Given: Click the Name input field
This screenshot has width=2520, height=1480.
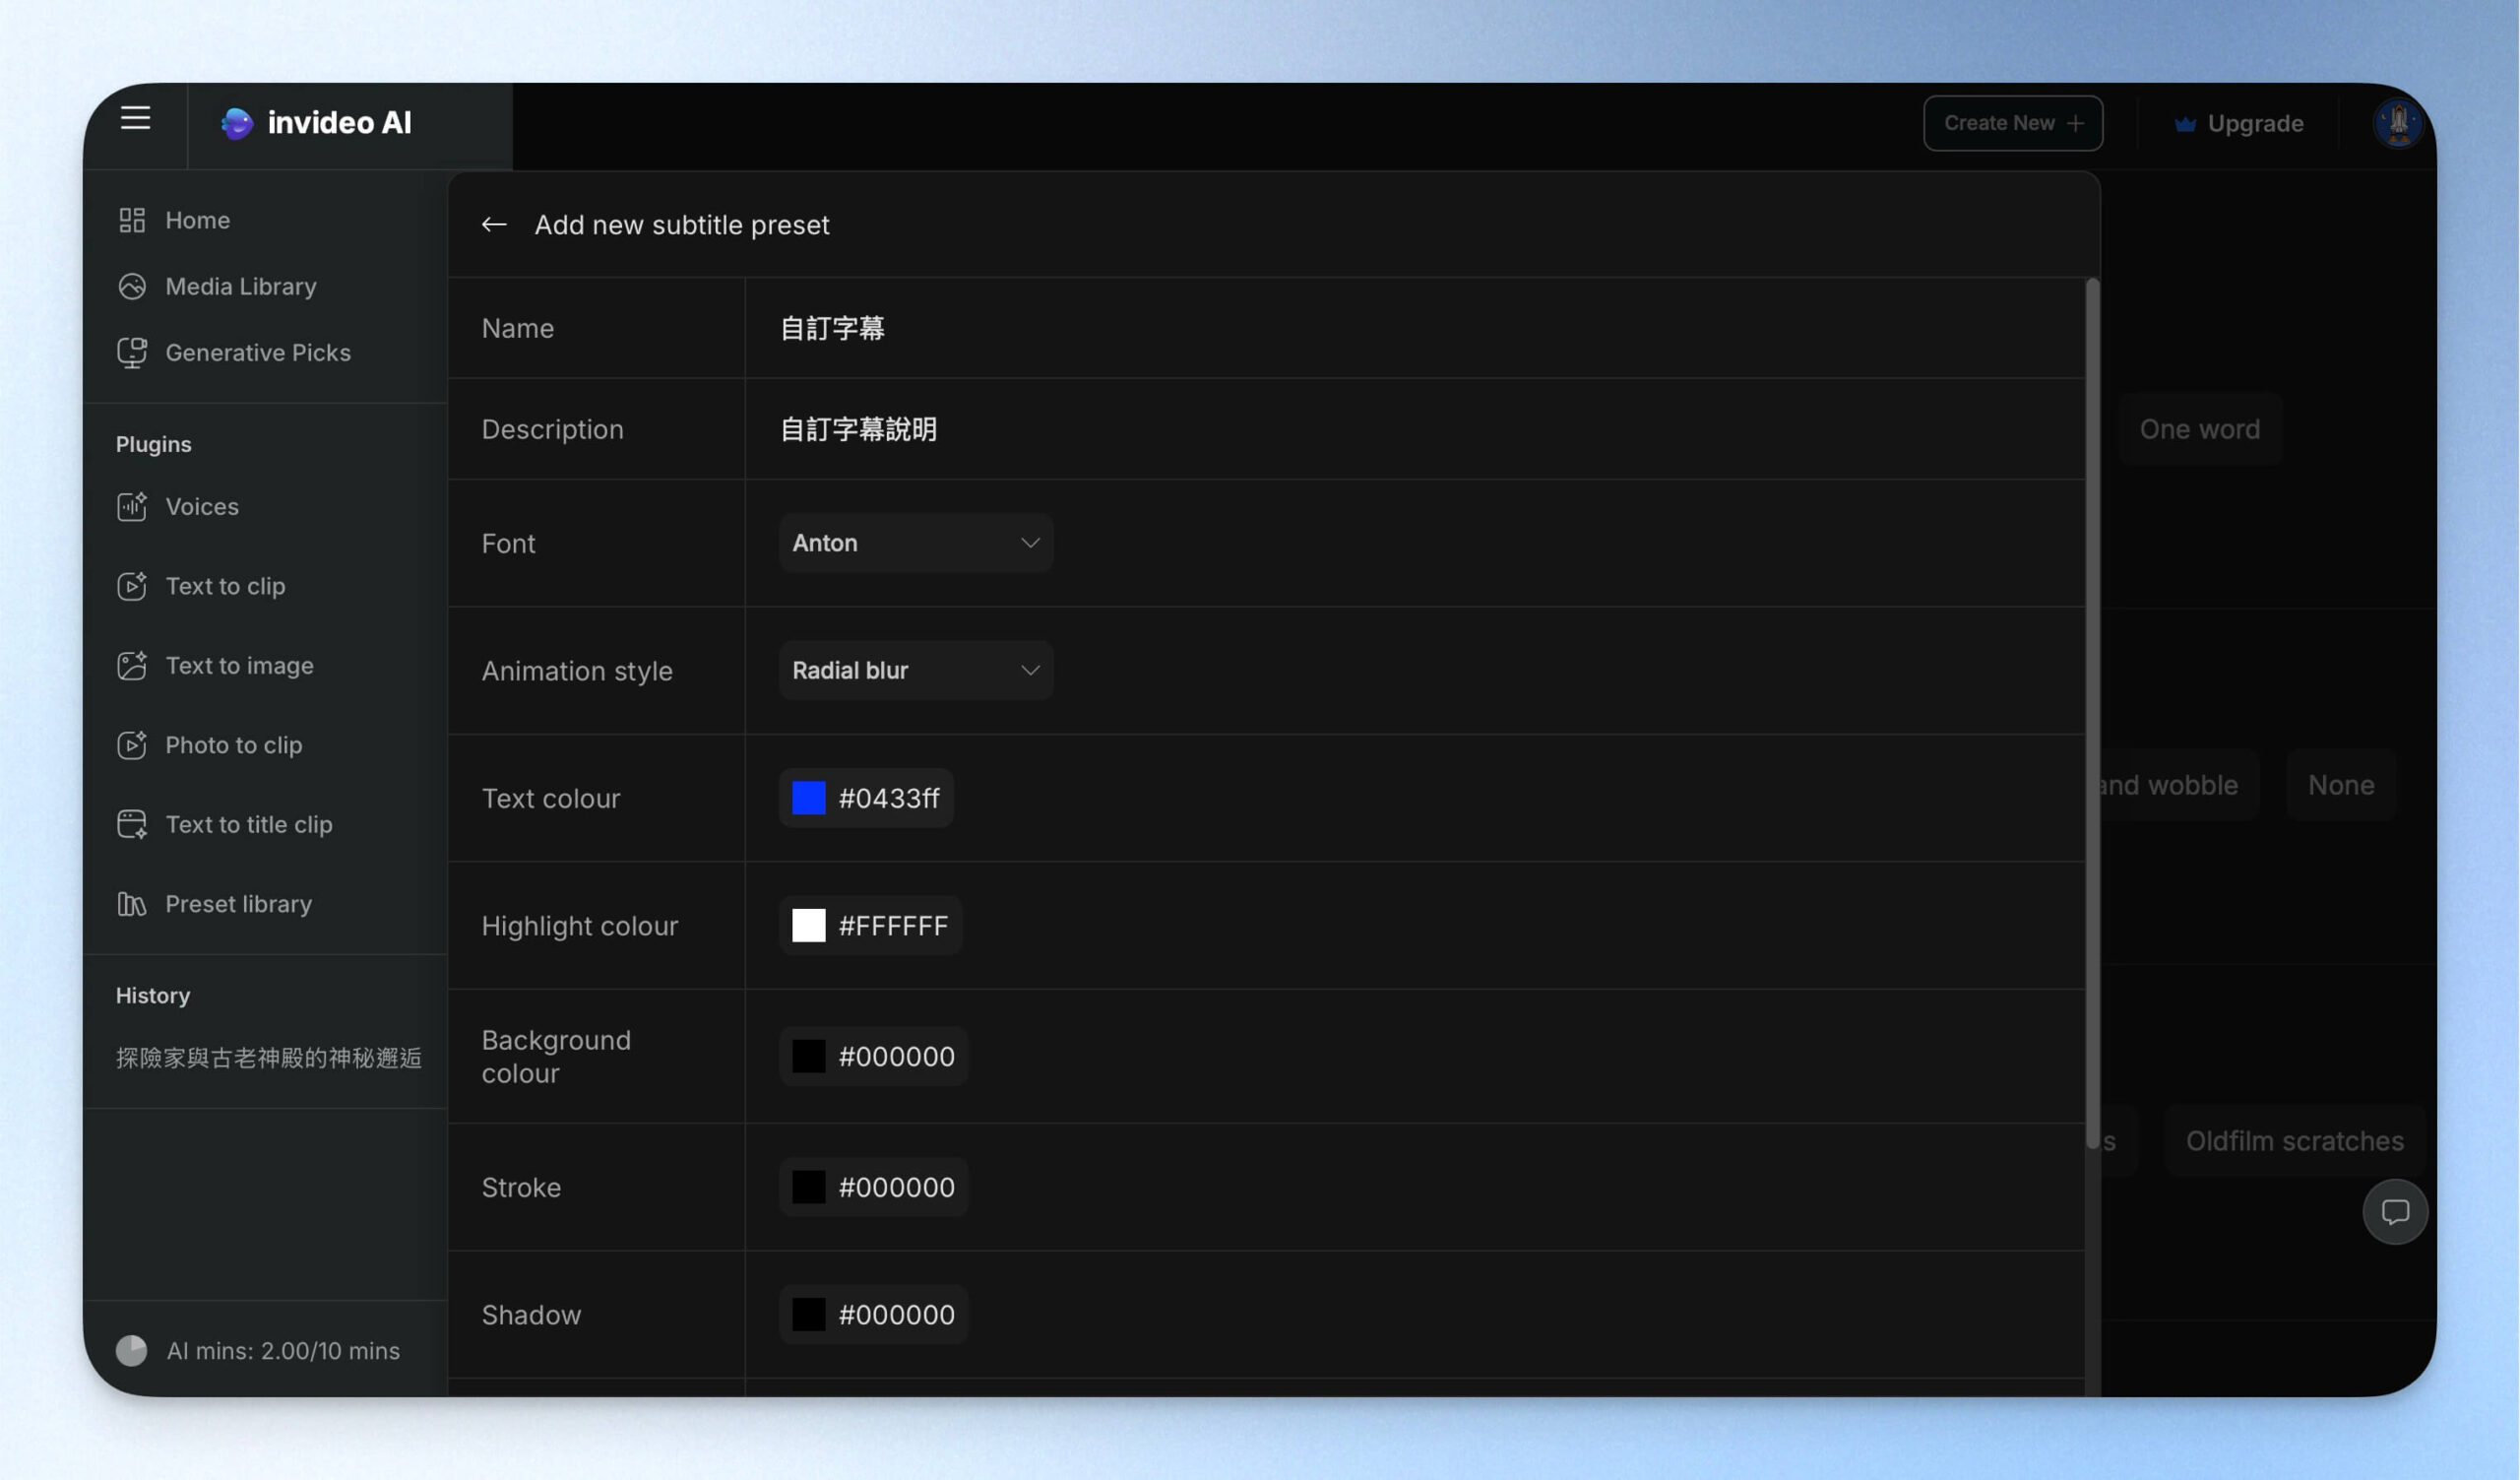Looking at the screenshot, I should tap(1414, 328).
